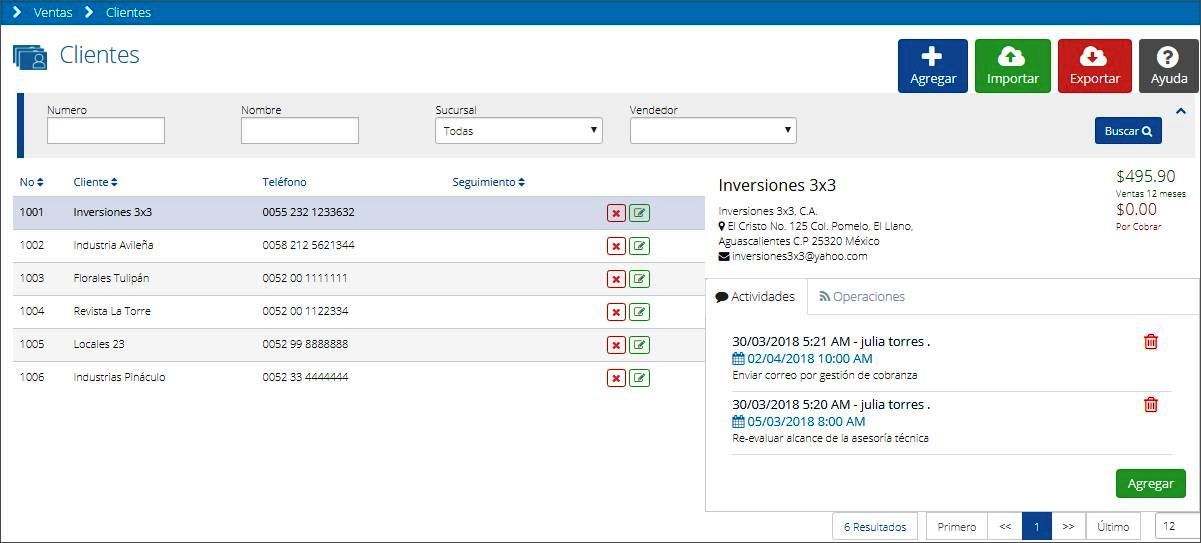Select the Revista La Torre row name
This screenshot has height=543, width=1201.
(x=112, y=311)
